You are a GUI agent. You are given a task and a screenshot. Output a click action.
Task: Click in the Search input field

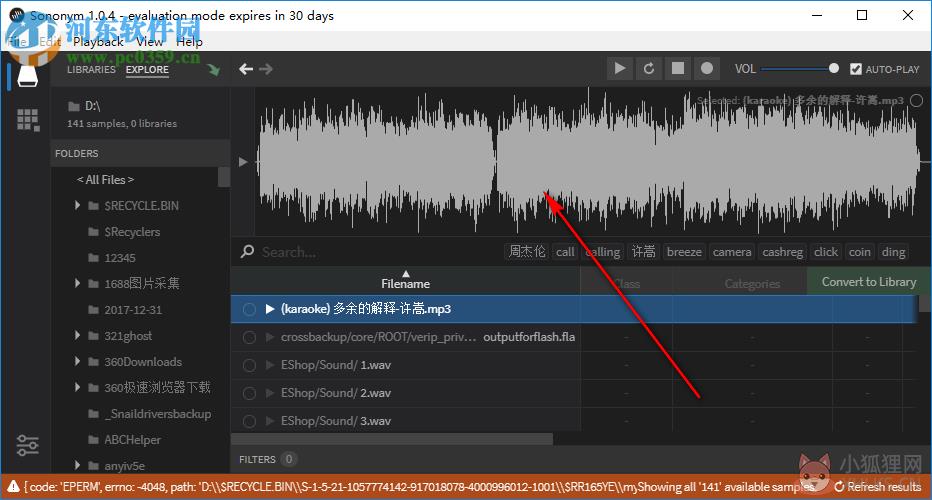380,251
